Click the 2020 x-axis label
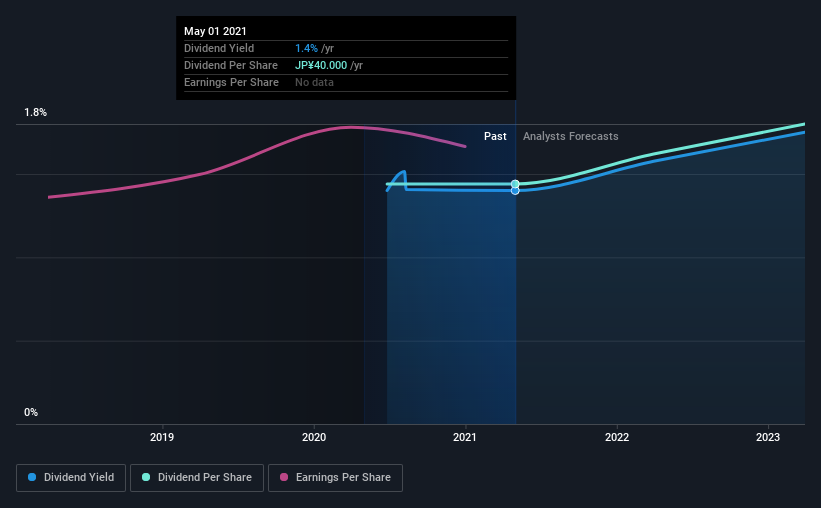 (x=314, y=437)
